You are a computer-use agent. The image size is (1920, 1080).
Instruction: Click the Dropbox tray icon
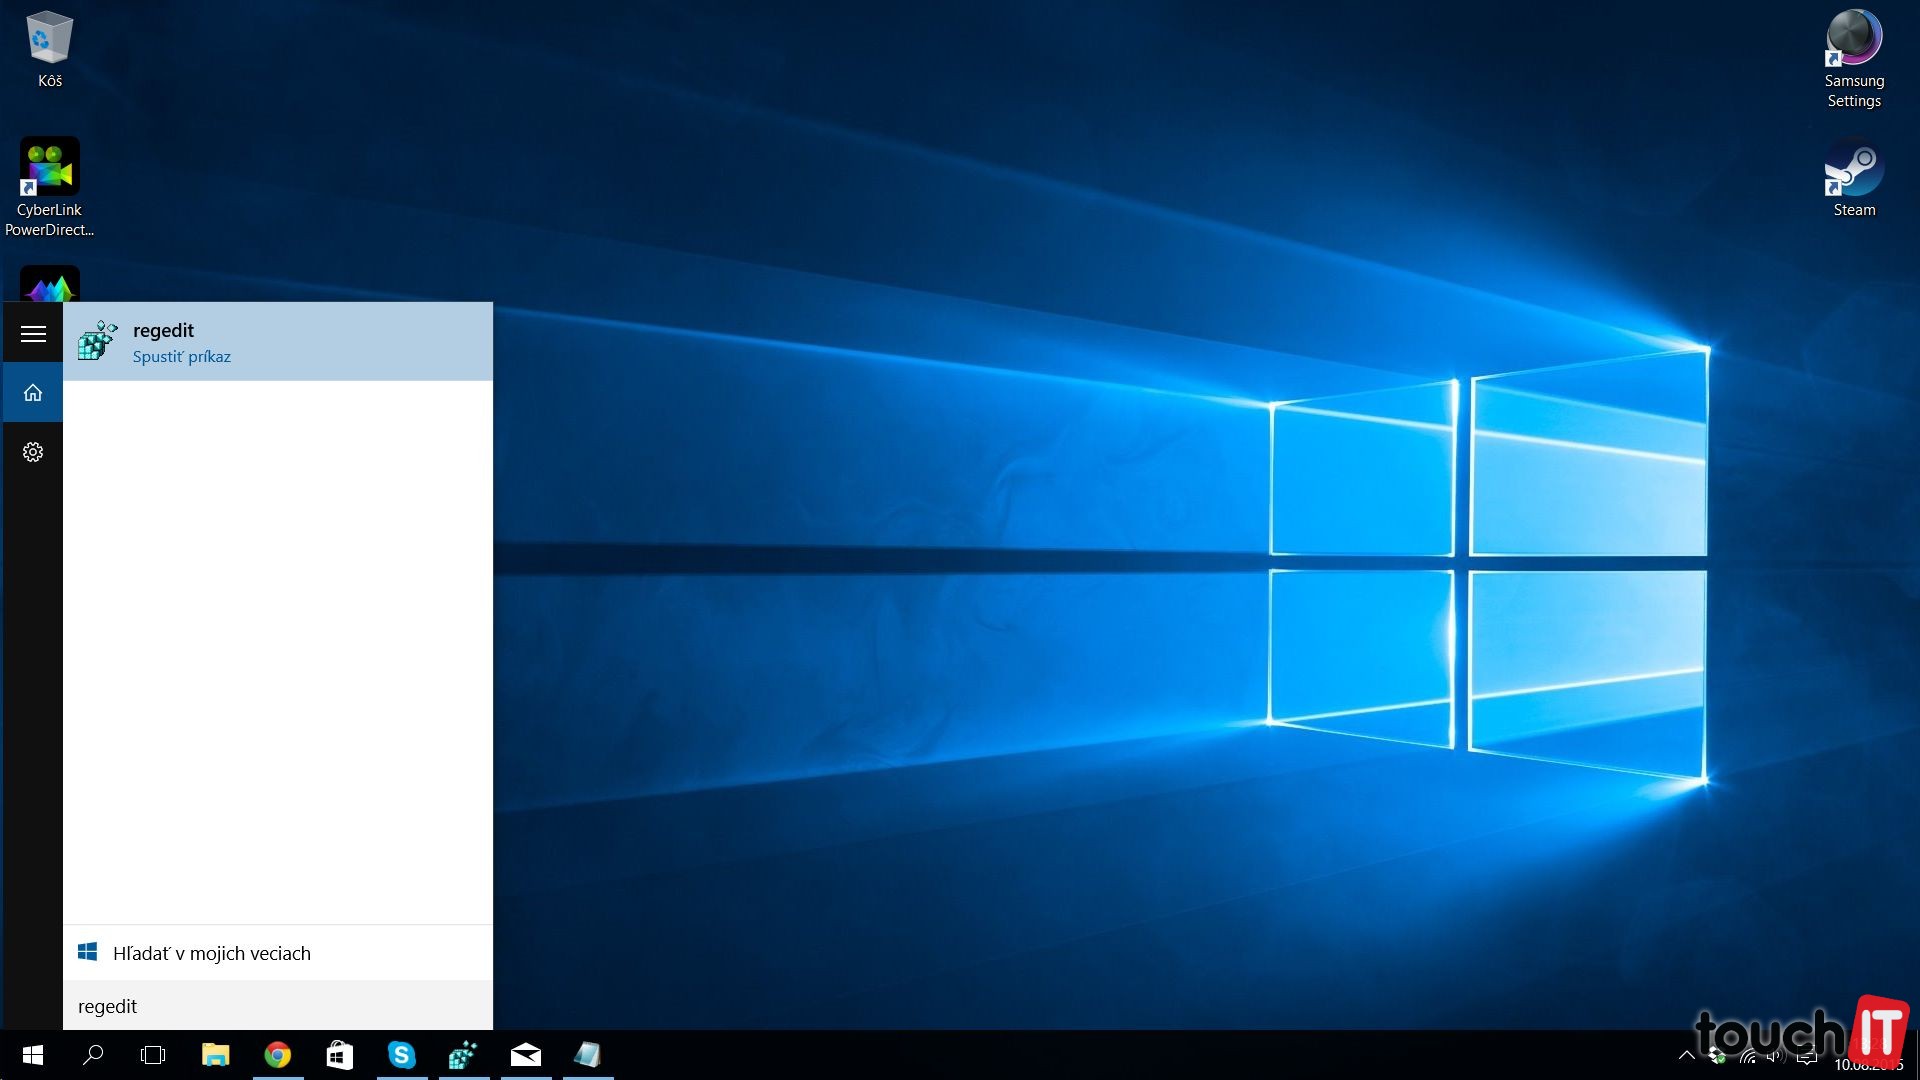point(1717,1056)
